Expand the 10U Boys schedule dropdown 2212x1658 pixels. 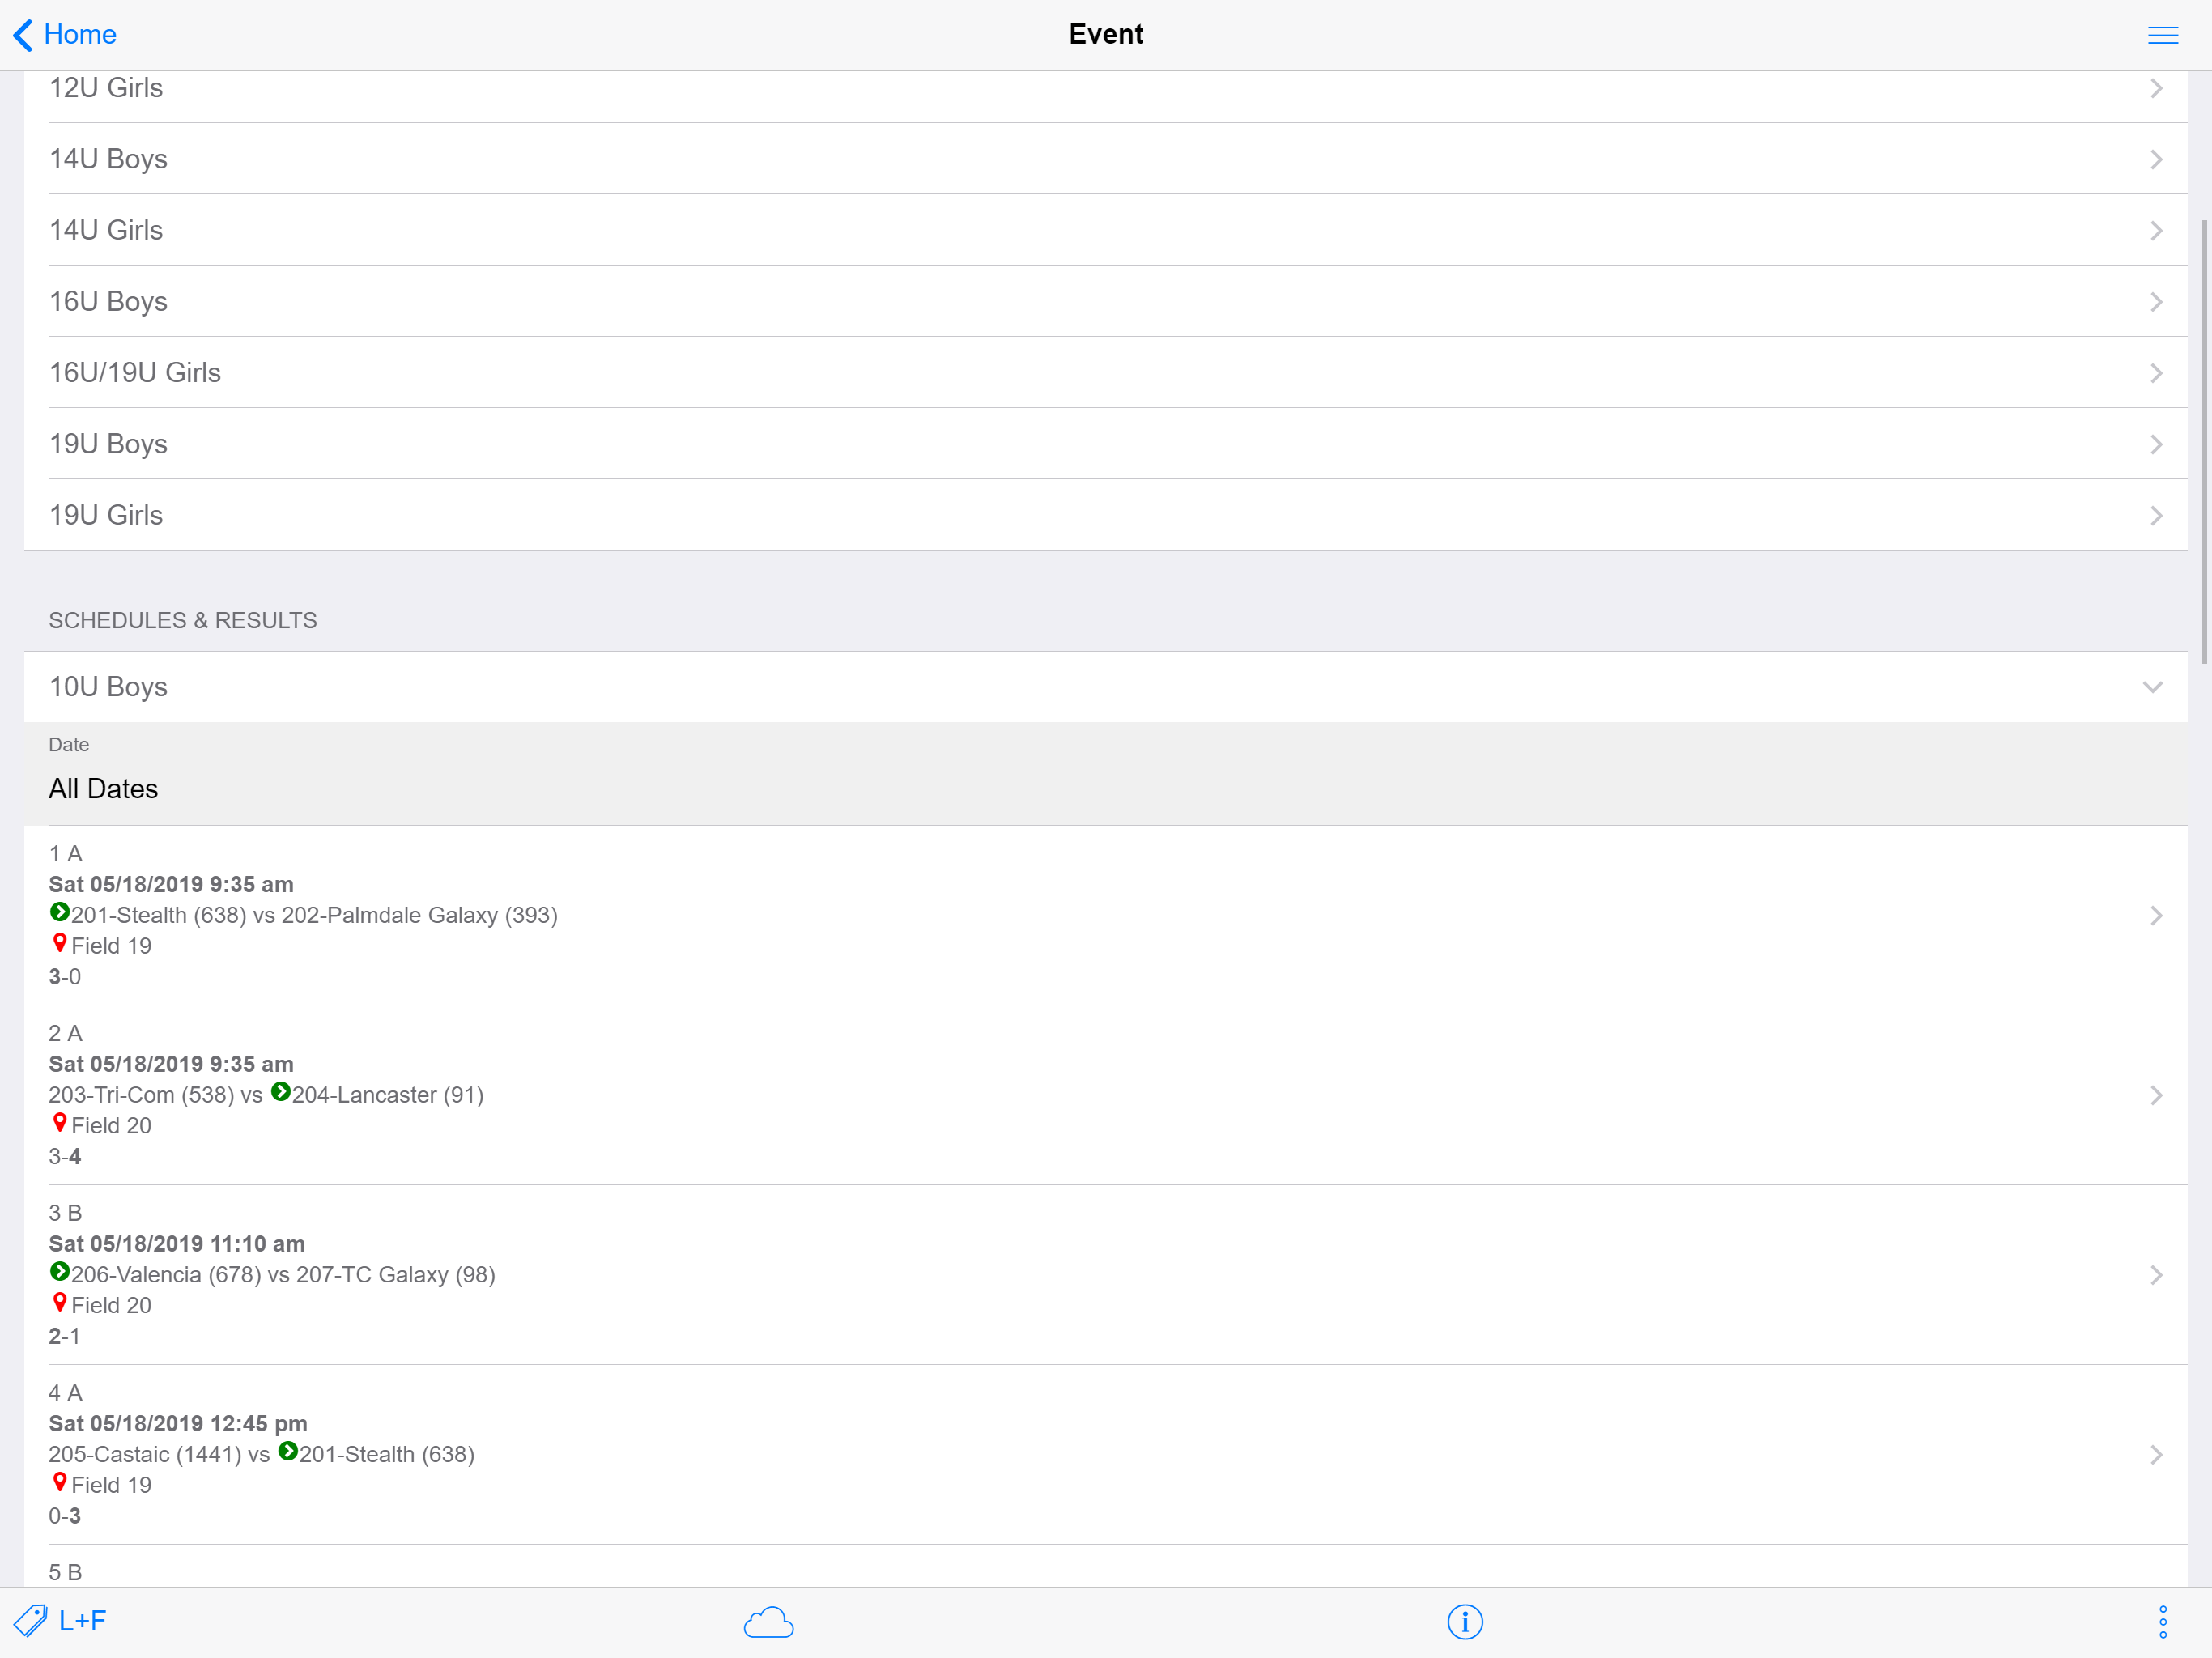tap(1106, 687)
